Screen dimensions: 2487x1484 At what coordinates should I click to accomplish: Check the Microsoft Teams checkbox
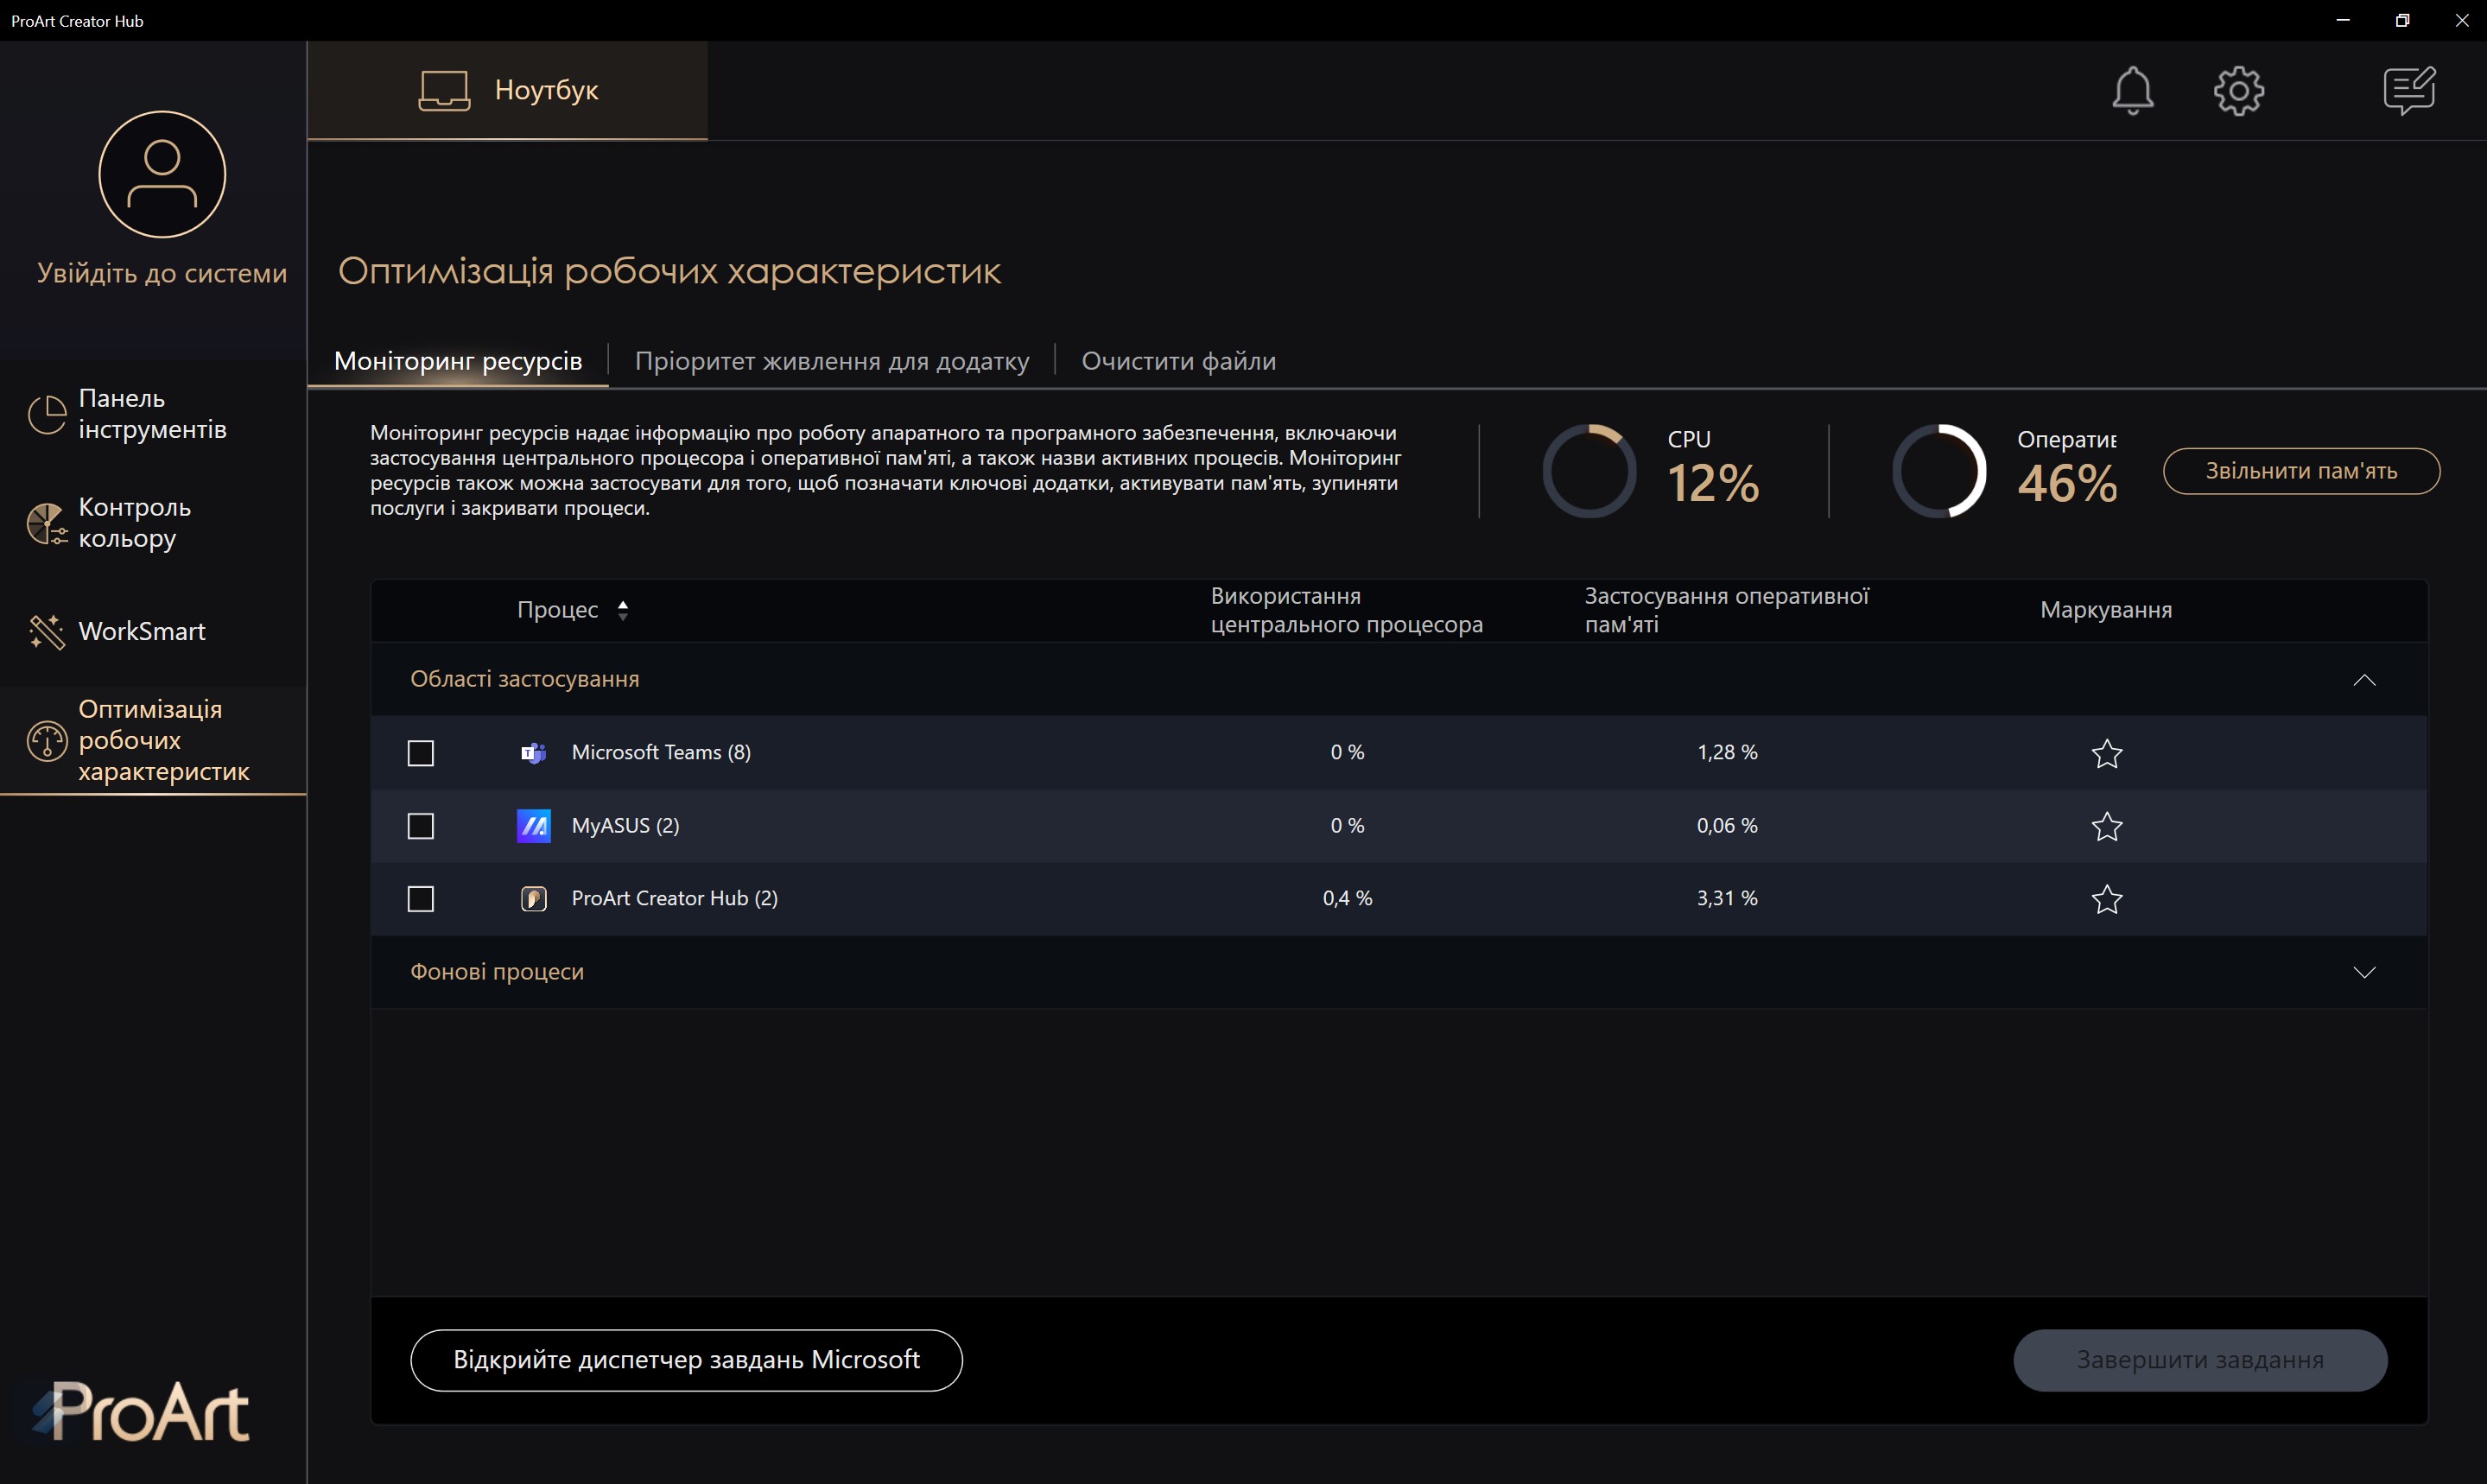pyautogui.click(x=421, y=753)
